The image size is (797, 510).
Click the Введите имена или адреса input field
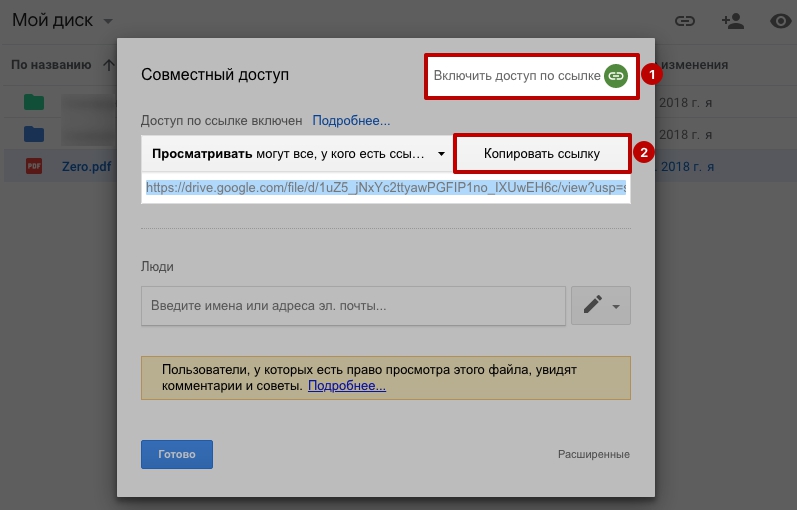click(x=353, y=306)
